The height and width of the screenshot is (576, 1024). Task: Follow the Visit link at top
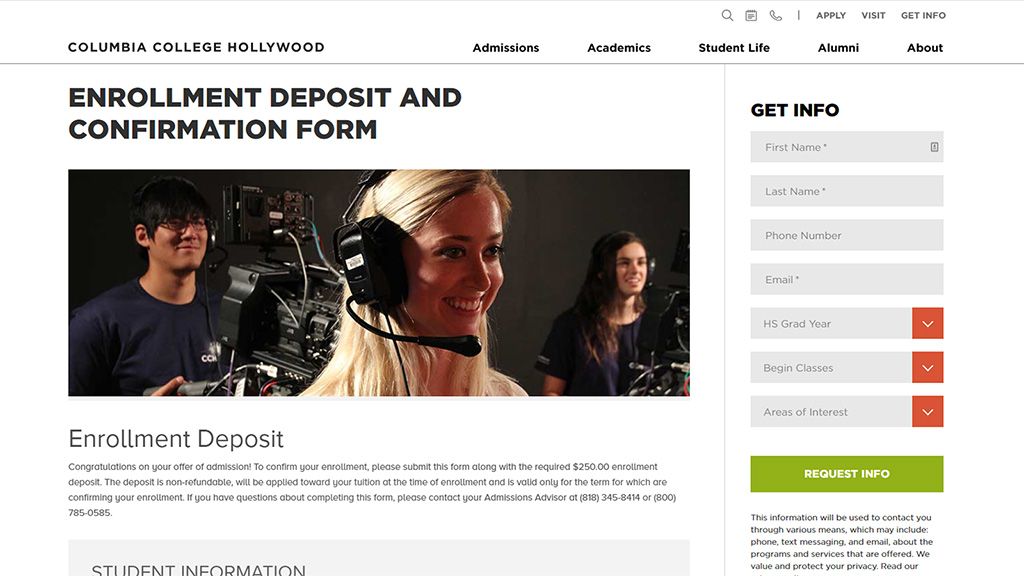pos(873,15)
